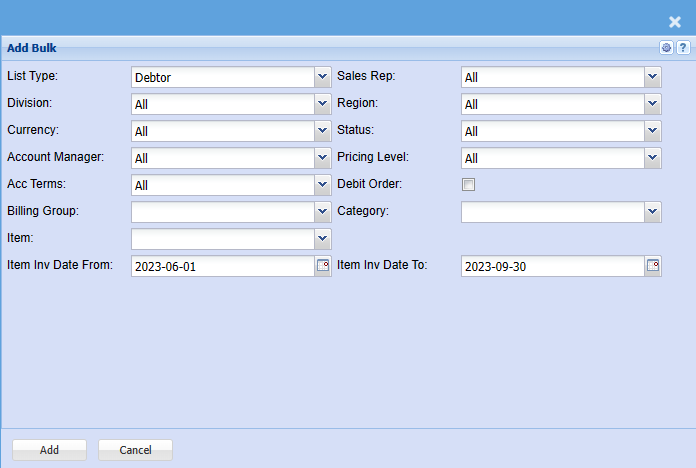Viewport: 696px width, 468px height.
Task: Expand the Sales Rep dropdown arrow
Action: pos(652,77)
